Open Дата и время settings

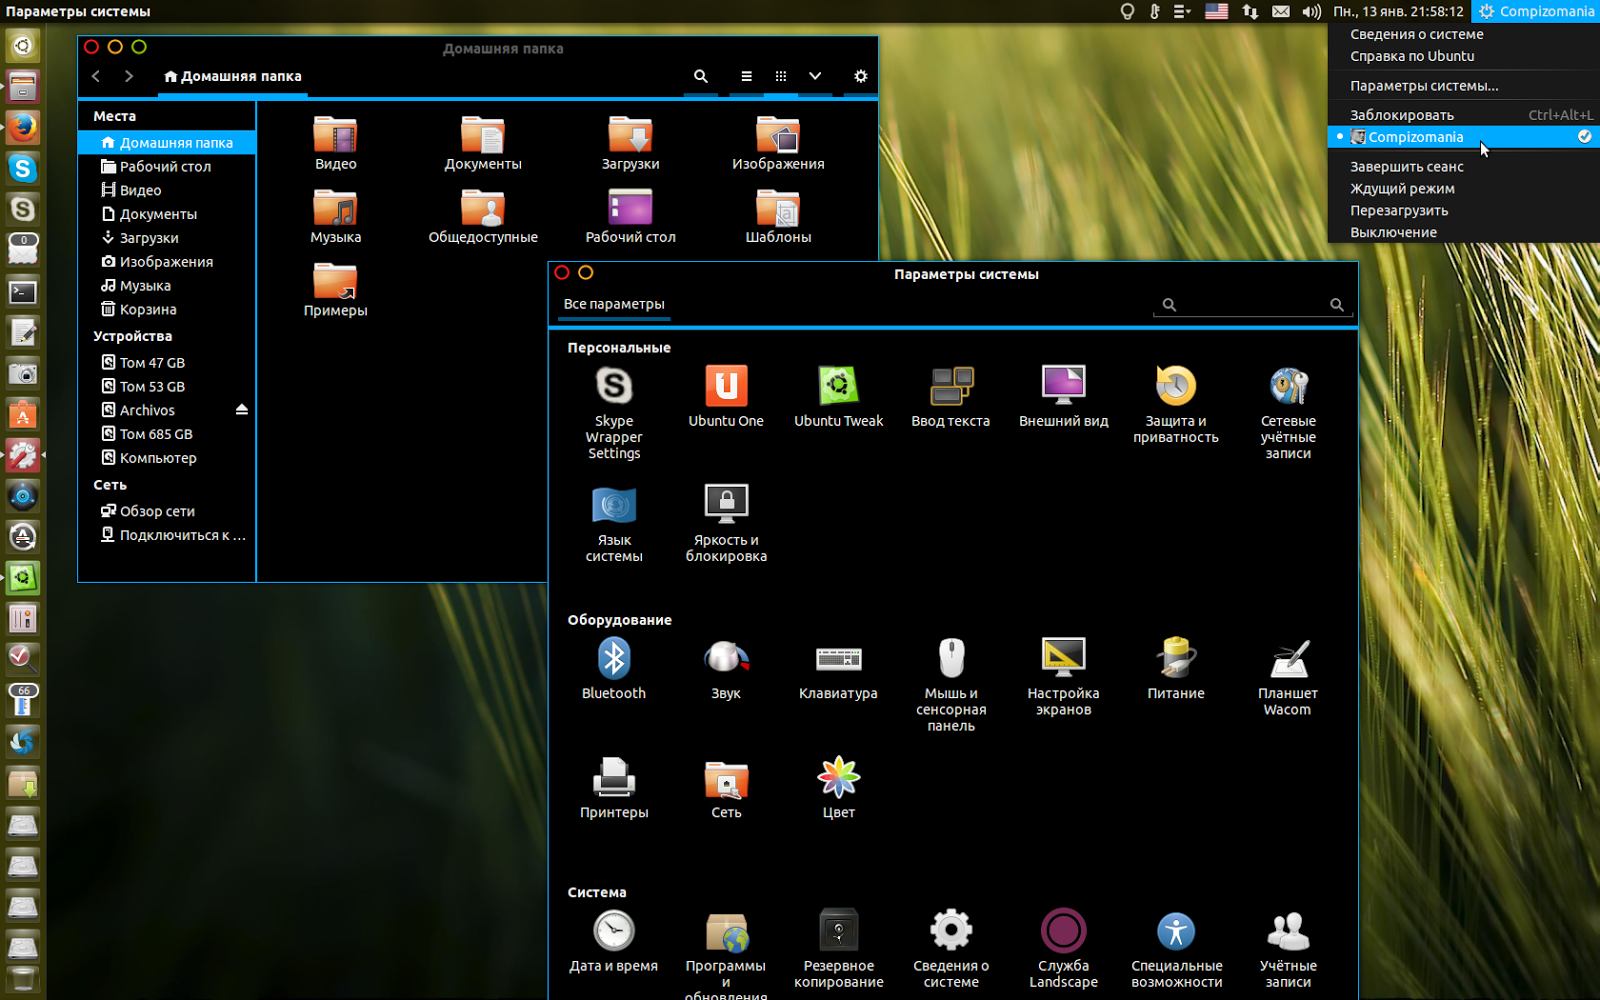614,942
